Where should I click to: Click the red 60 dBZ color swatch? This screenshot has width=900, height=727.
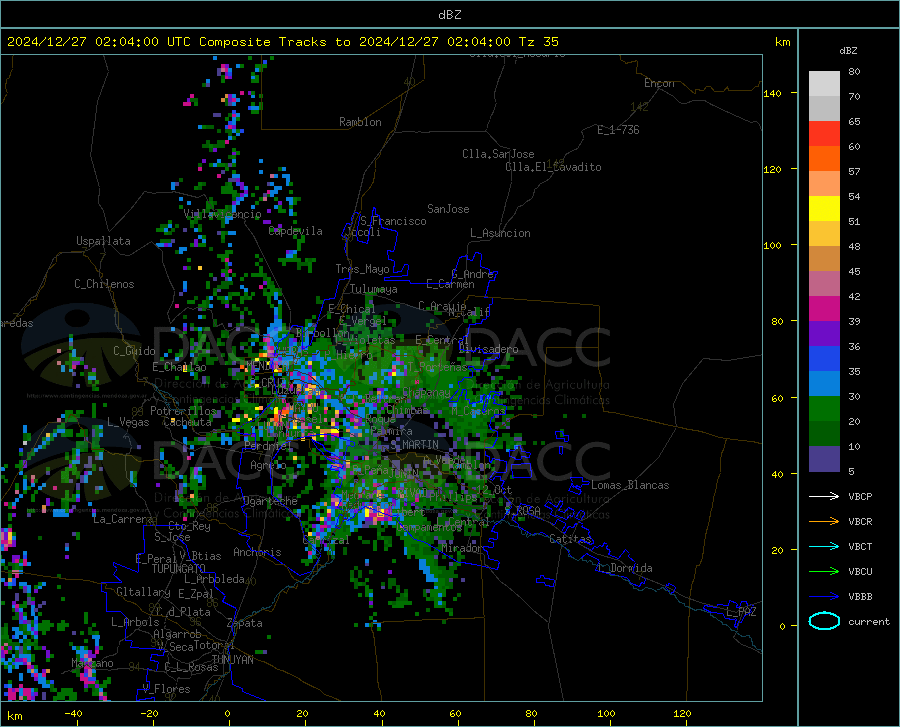(824, 134)
